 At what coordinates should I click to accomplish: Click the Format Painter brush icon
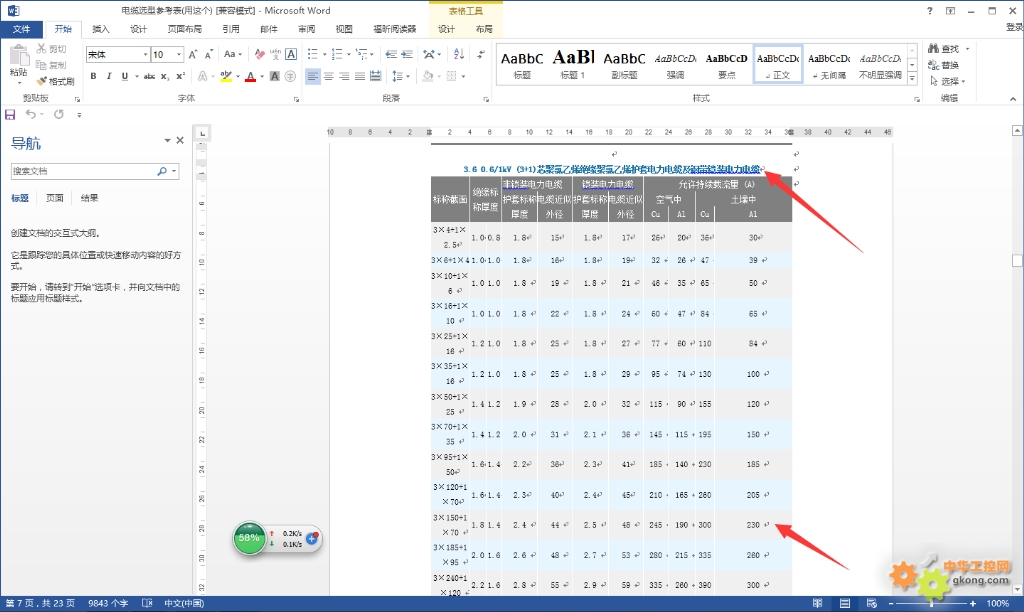[x=42, y=81]
